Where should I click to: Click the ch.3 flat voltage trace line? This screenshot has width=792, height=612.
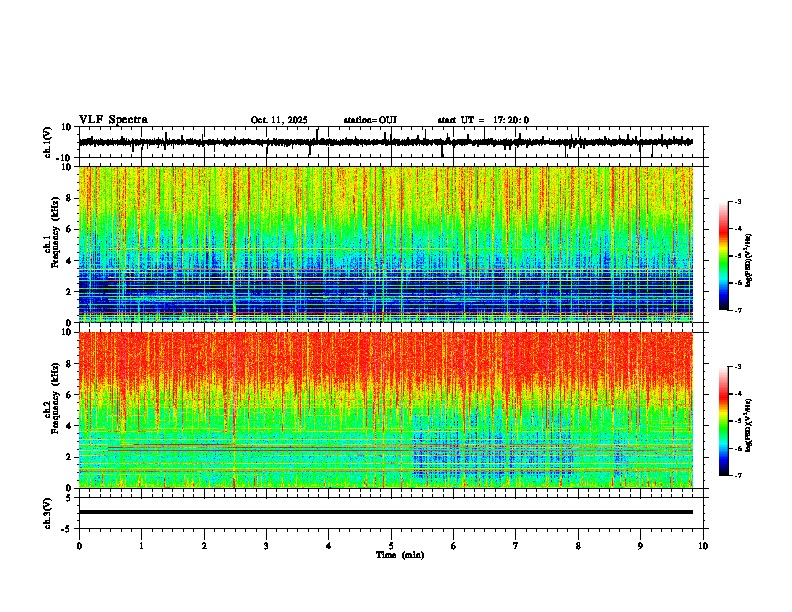tap(385, 512)
